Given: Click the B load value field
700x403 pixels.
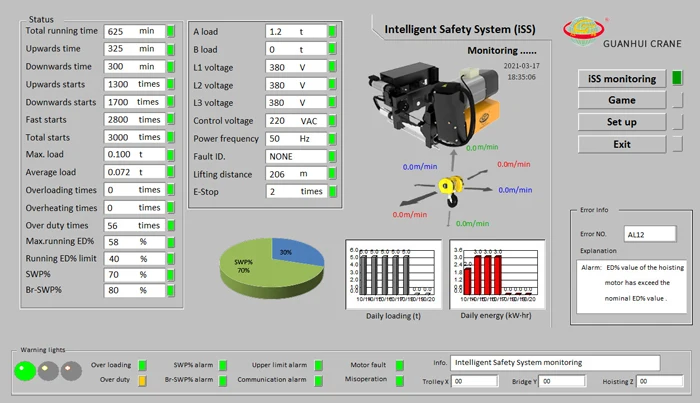Looking at the screenshot, I should click(296, 50).
